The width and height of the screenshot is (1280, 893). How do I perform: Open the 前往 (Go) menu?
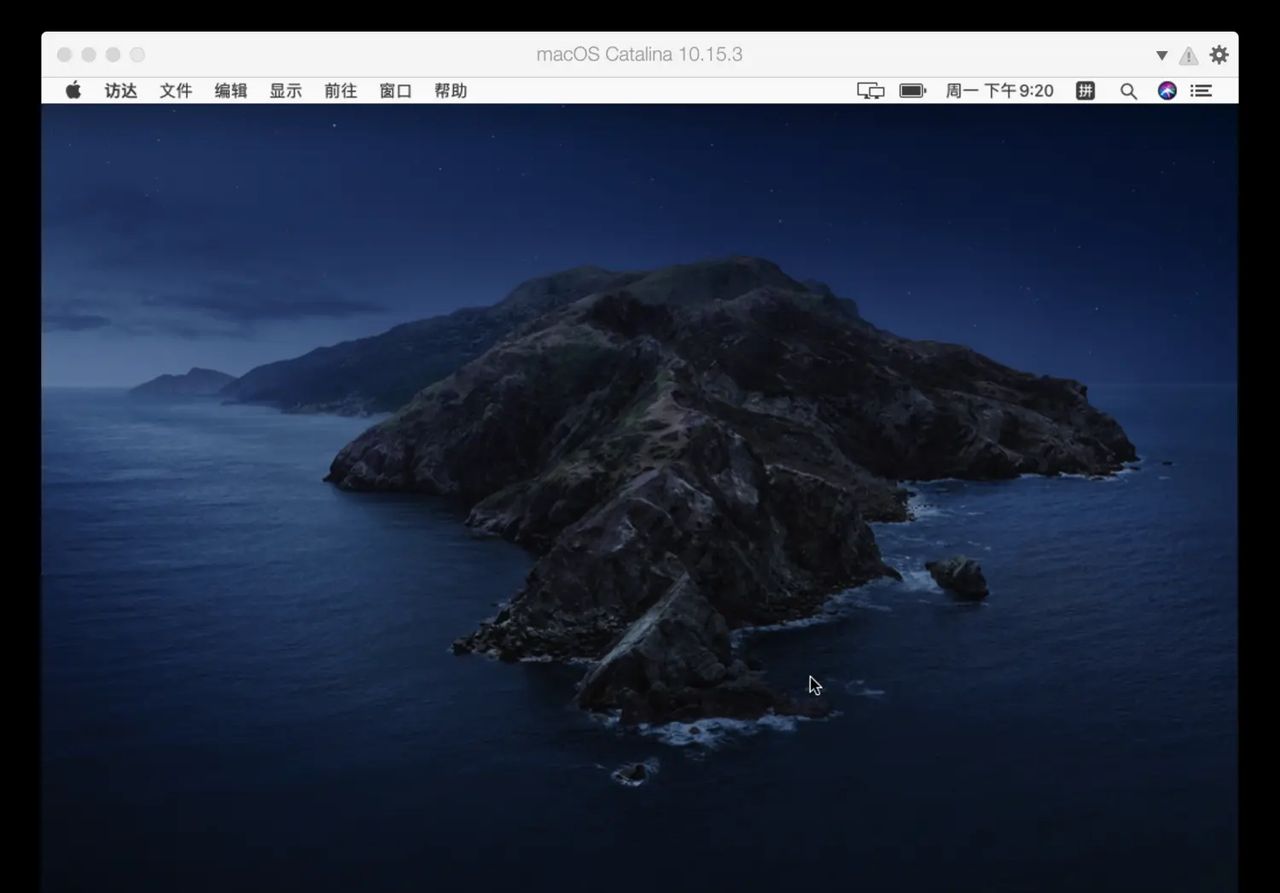pyautogui.click(x=340, y=91)
